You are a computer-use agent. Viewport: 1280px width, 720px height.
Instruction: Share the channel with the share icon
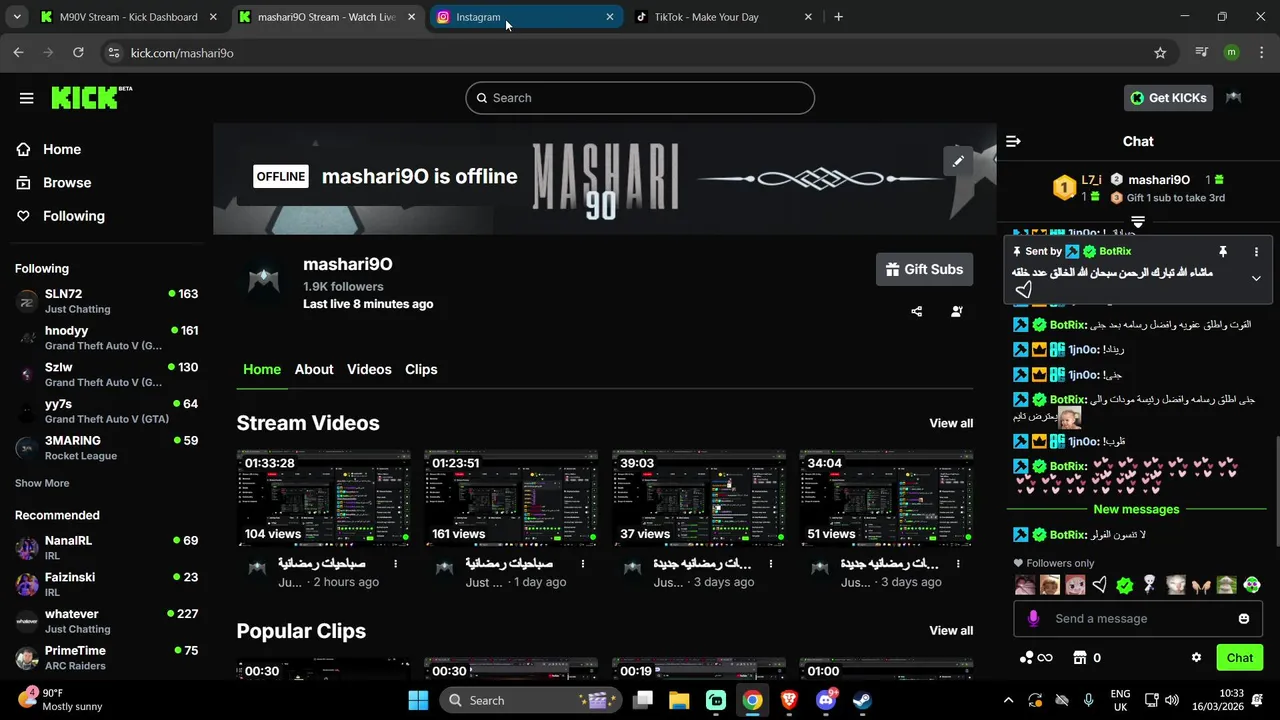coord(916,311)
